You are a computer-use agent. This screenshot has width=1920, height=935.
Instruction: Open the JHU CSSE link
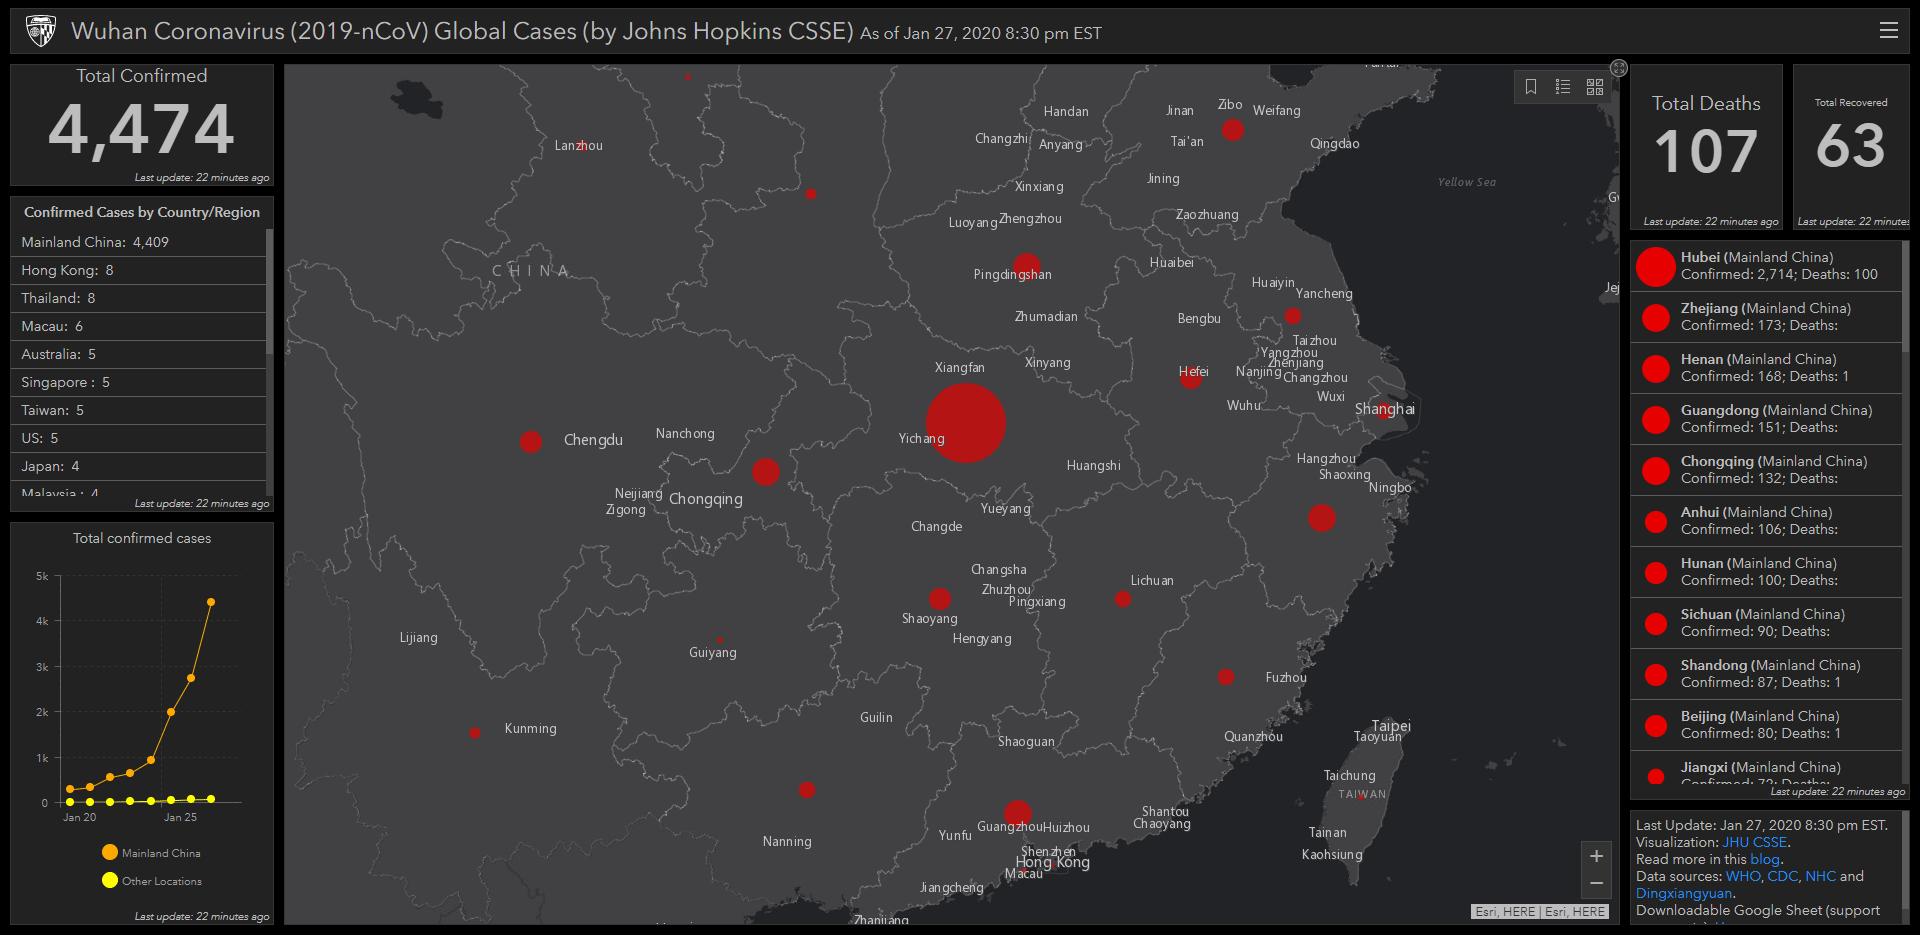pyautogui.click(x=1754, y=842)
